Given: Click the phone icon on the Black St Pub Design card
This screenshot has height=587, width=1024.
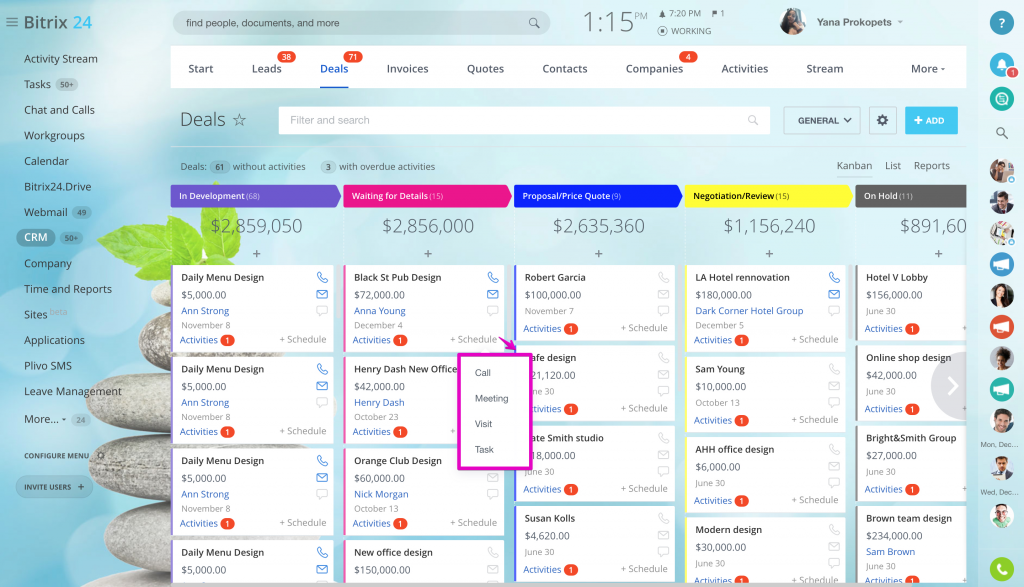Looking at the screenshot, I should click(x=492, y=278).
